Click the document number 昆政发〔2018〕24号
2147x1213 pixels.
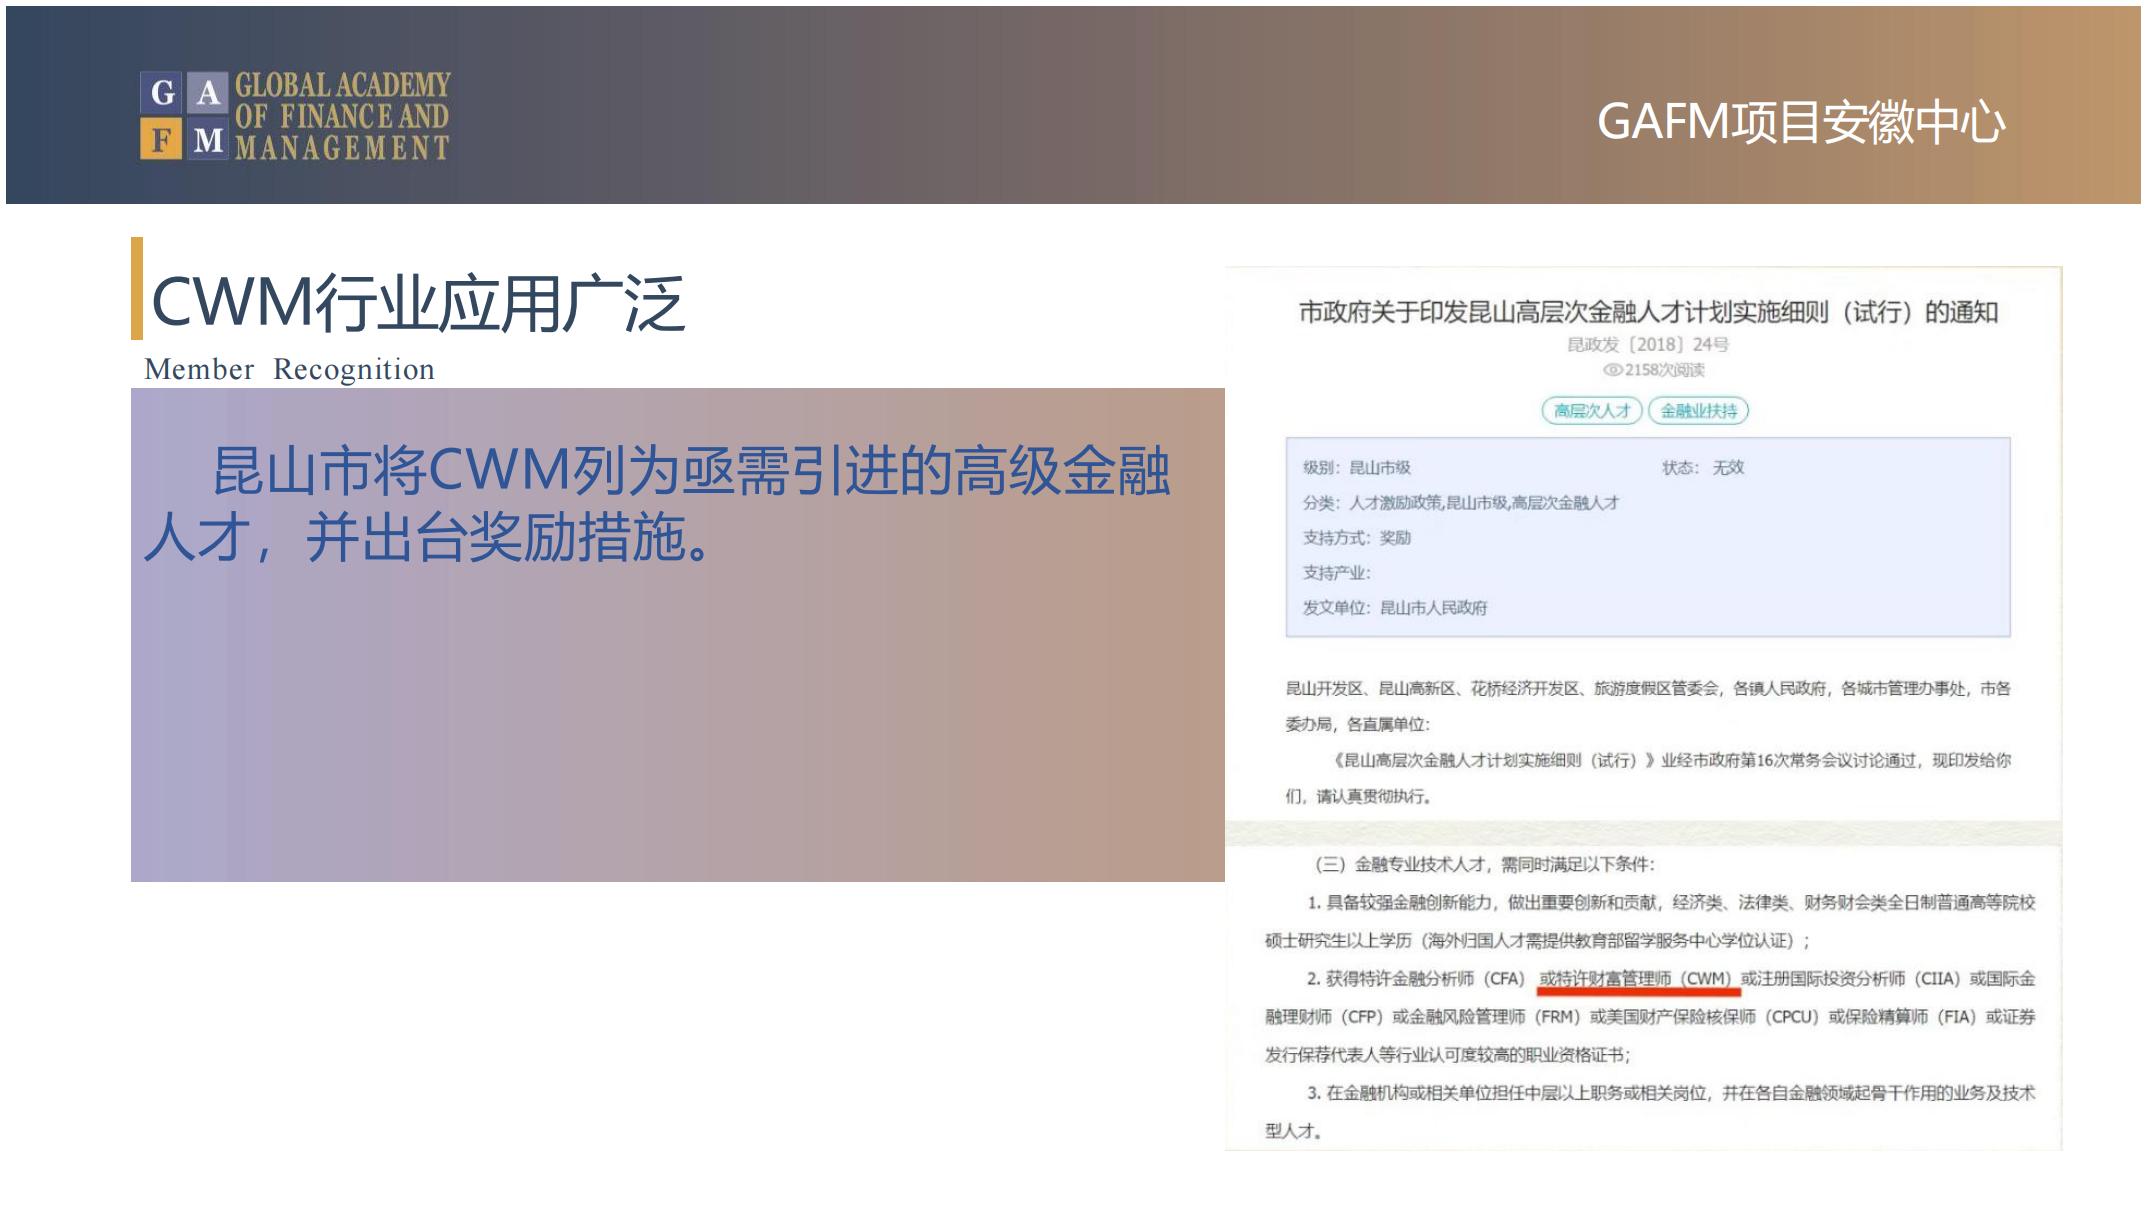pos(1647,345)
